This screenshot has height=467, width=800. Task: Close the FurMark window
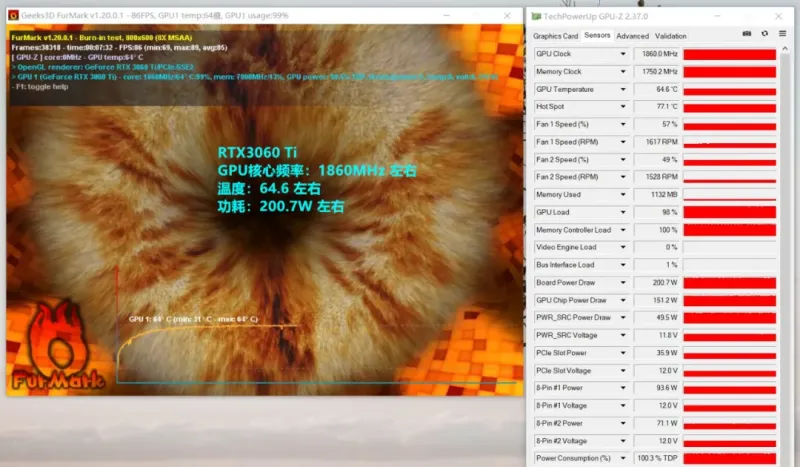click(x=507, y=16)
